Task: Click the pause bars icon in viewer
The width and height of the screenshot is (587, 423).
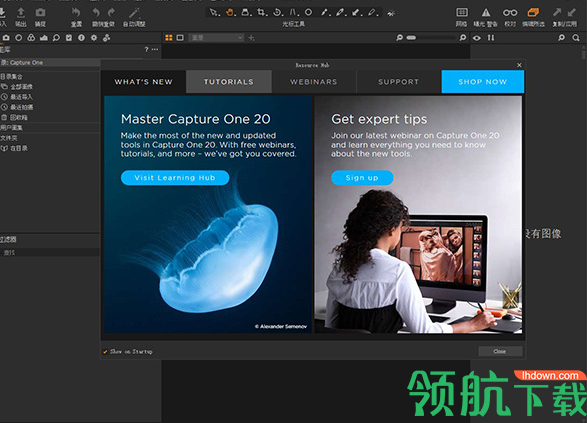Action: tap(491, 38)
